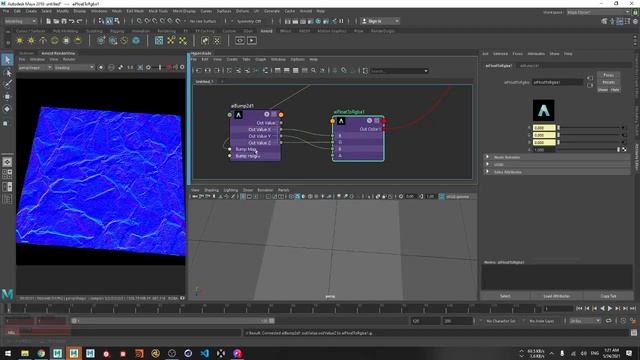Open the viewport Lighting menu
The height and width of the screenshot is (360, 640).
tap(231, 190)
